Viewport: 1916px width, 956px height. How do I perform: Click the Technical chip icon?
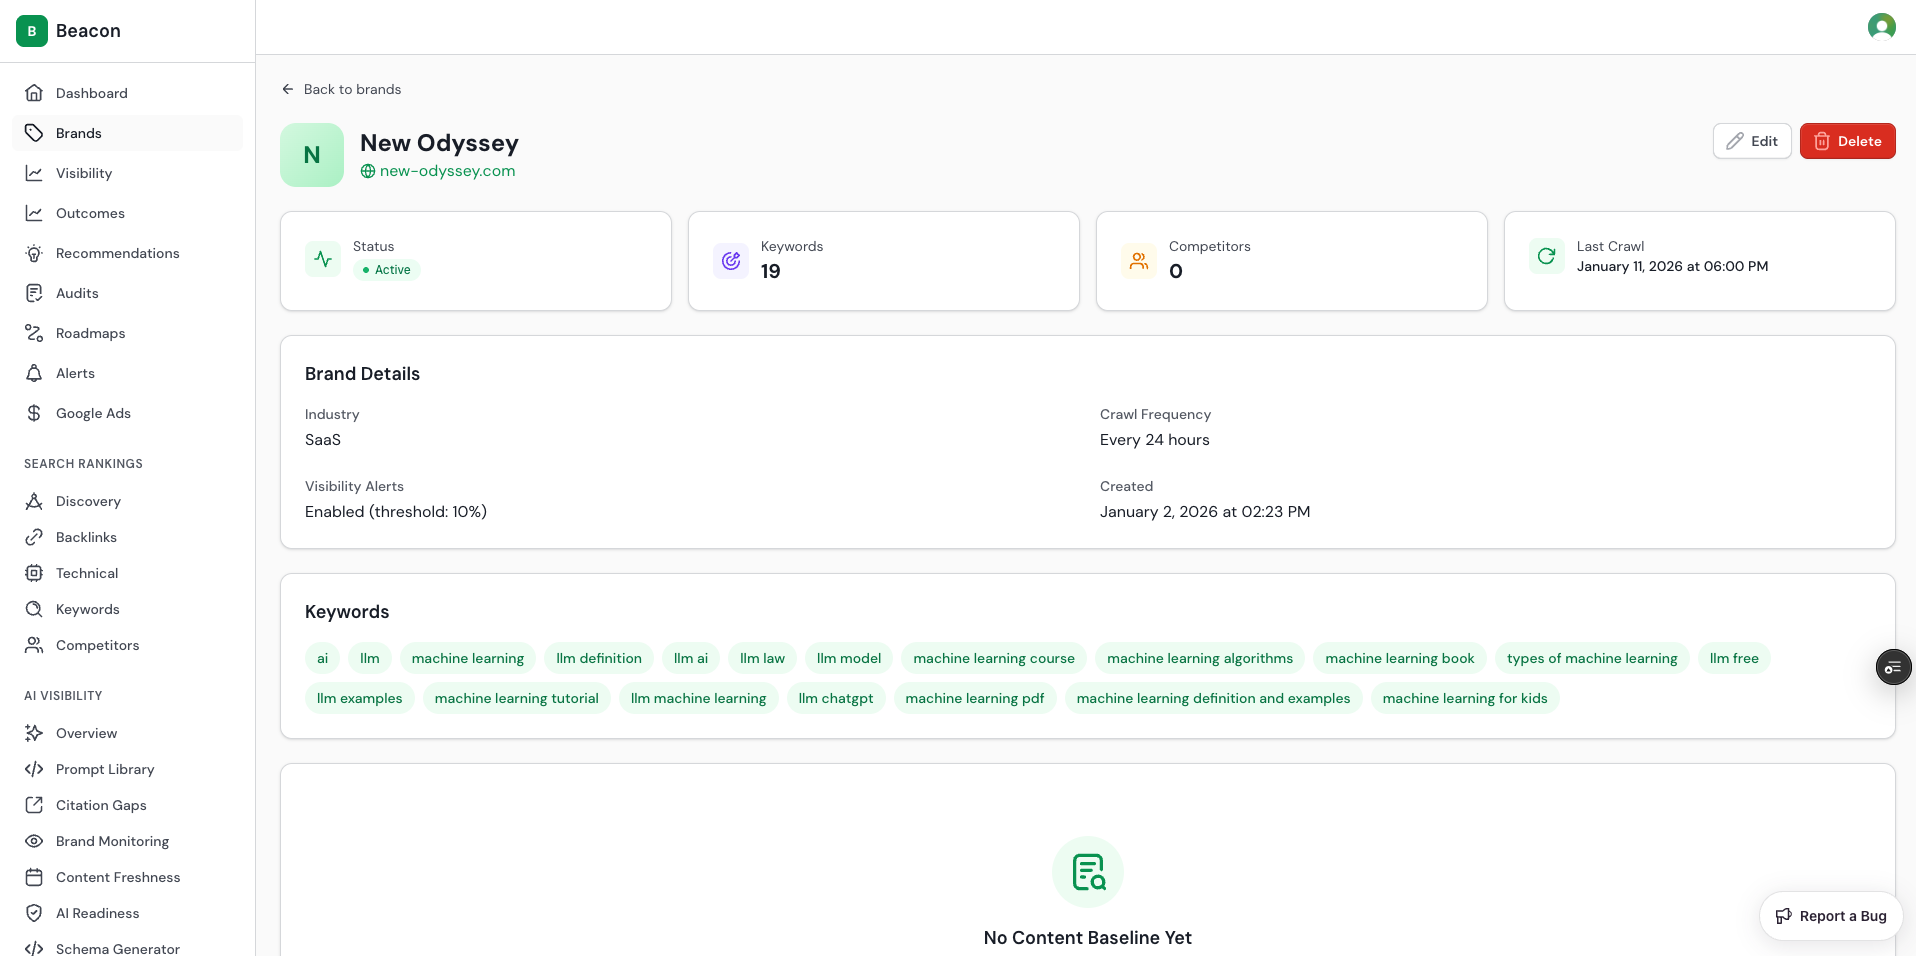click(x=34, y=573)
